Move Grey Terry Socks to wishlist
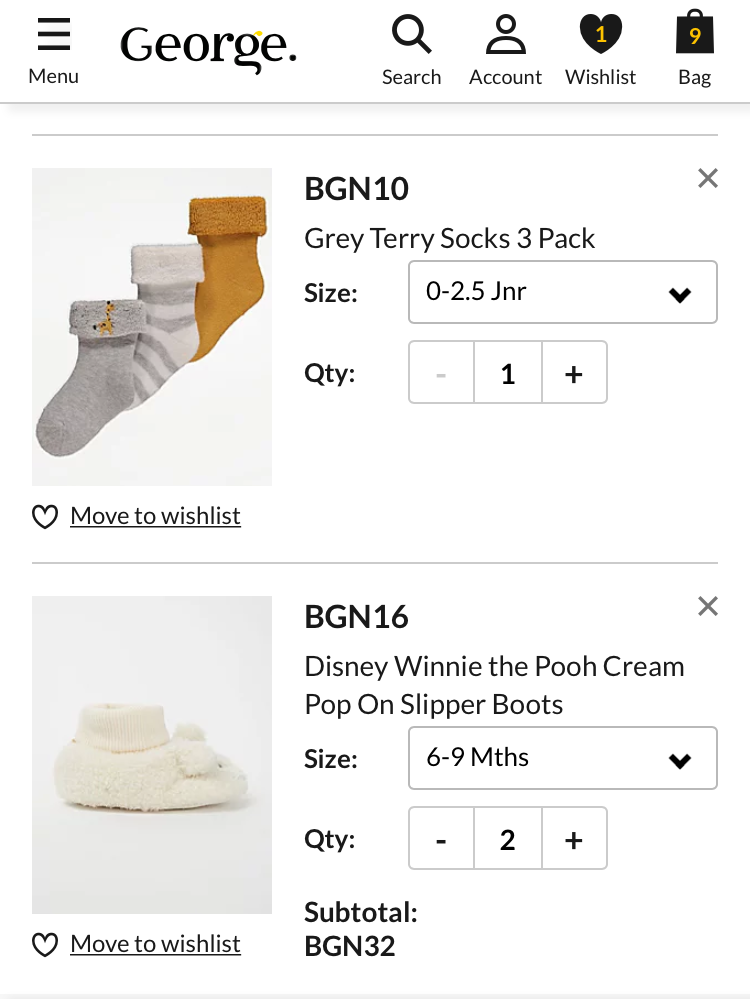This screenshot has width=750, height=999. pyautogui.click(x=155, y=516)
